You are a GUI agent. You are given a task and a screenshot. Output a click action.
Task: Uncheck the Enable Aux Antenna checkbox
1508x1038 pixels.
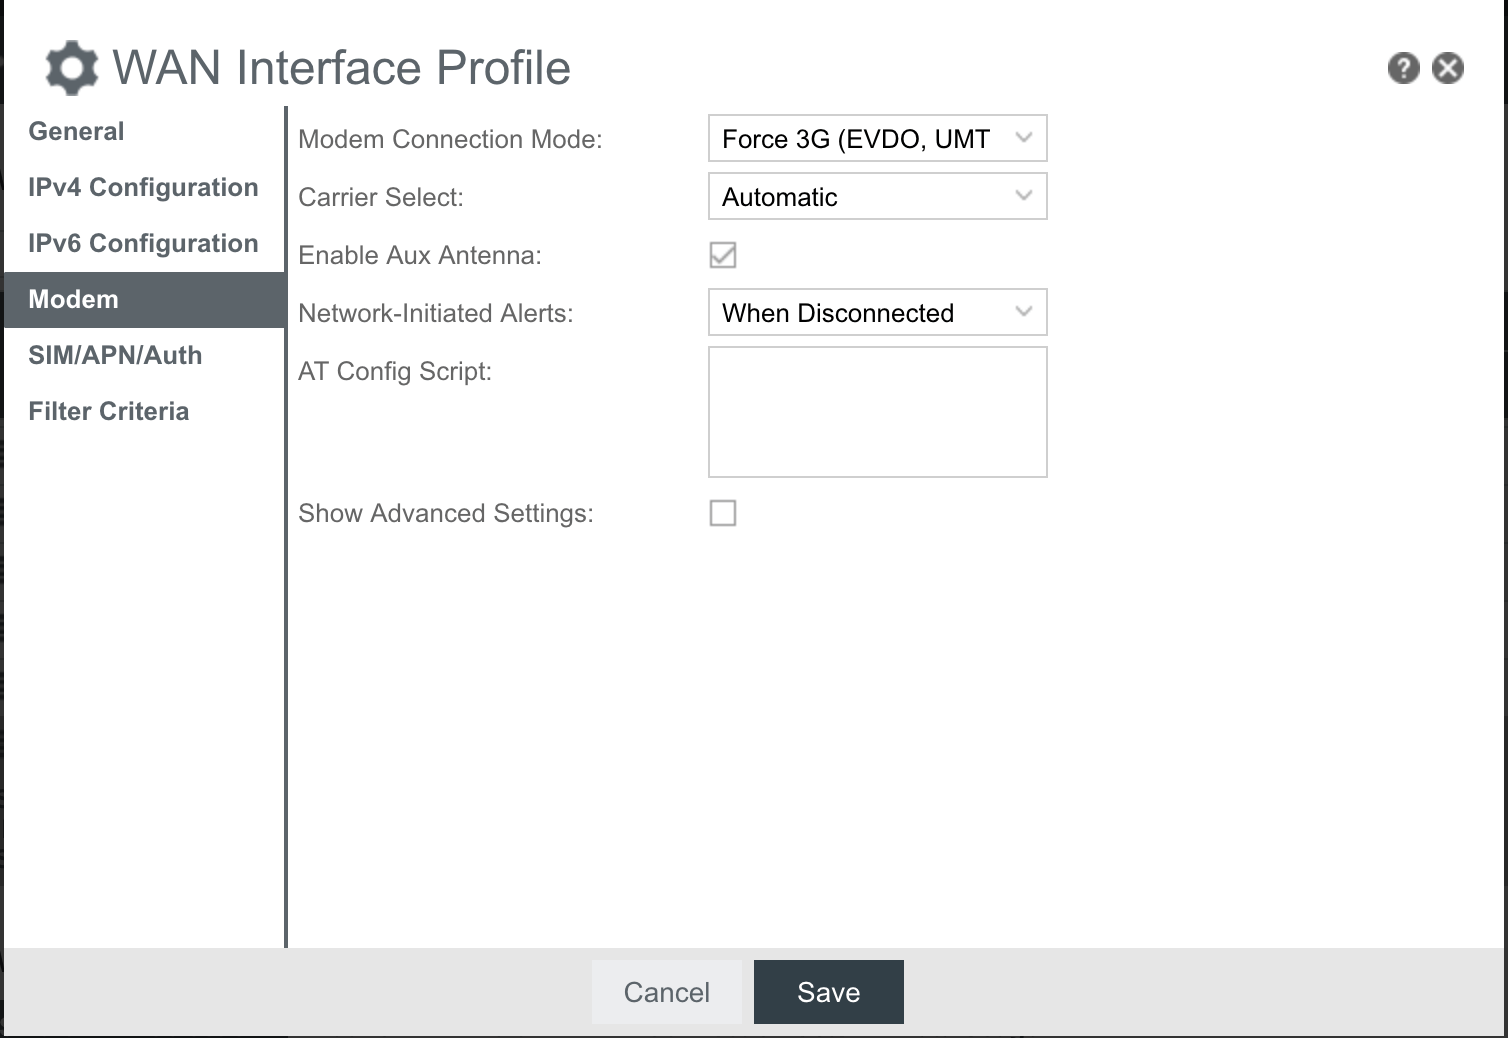pyautogui.click(x=724, y=255)
